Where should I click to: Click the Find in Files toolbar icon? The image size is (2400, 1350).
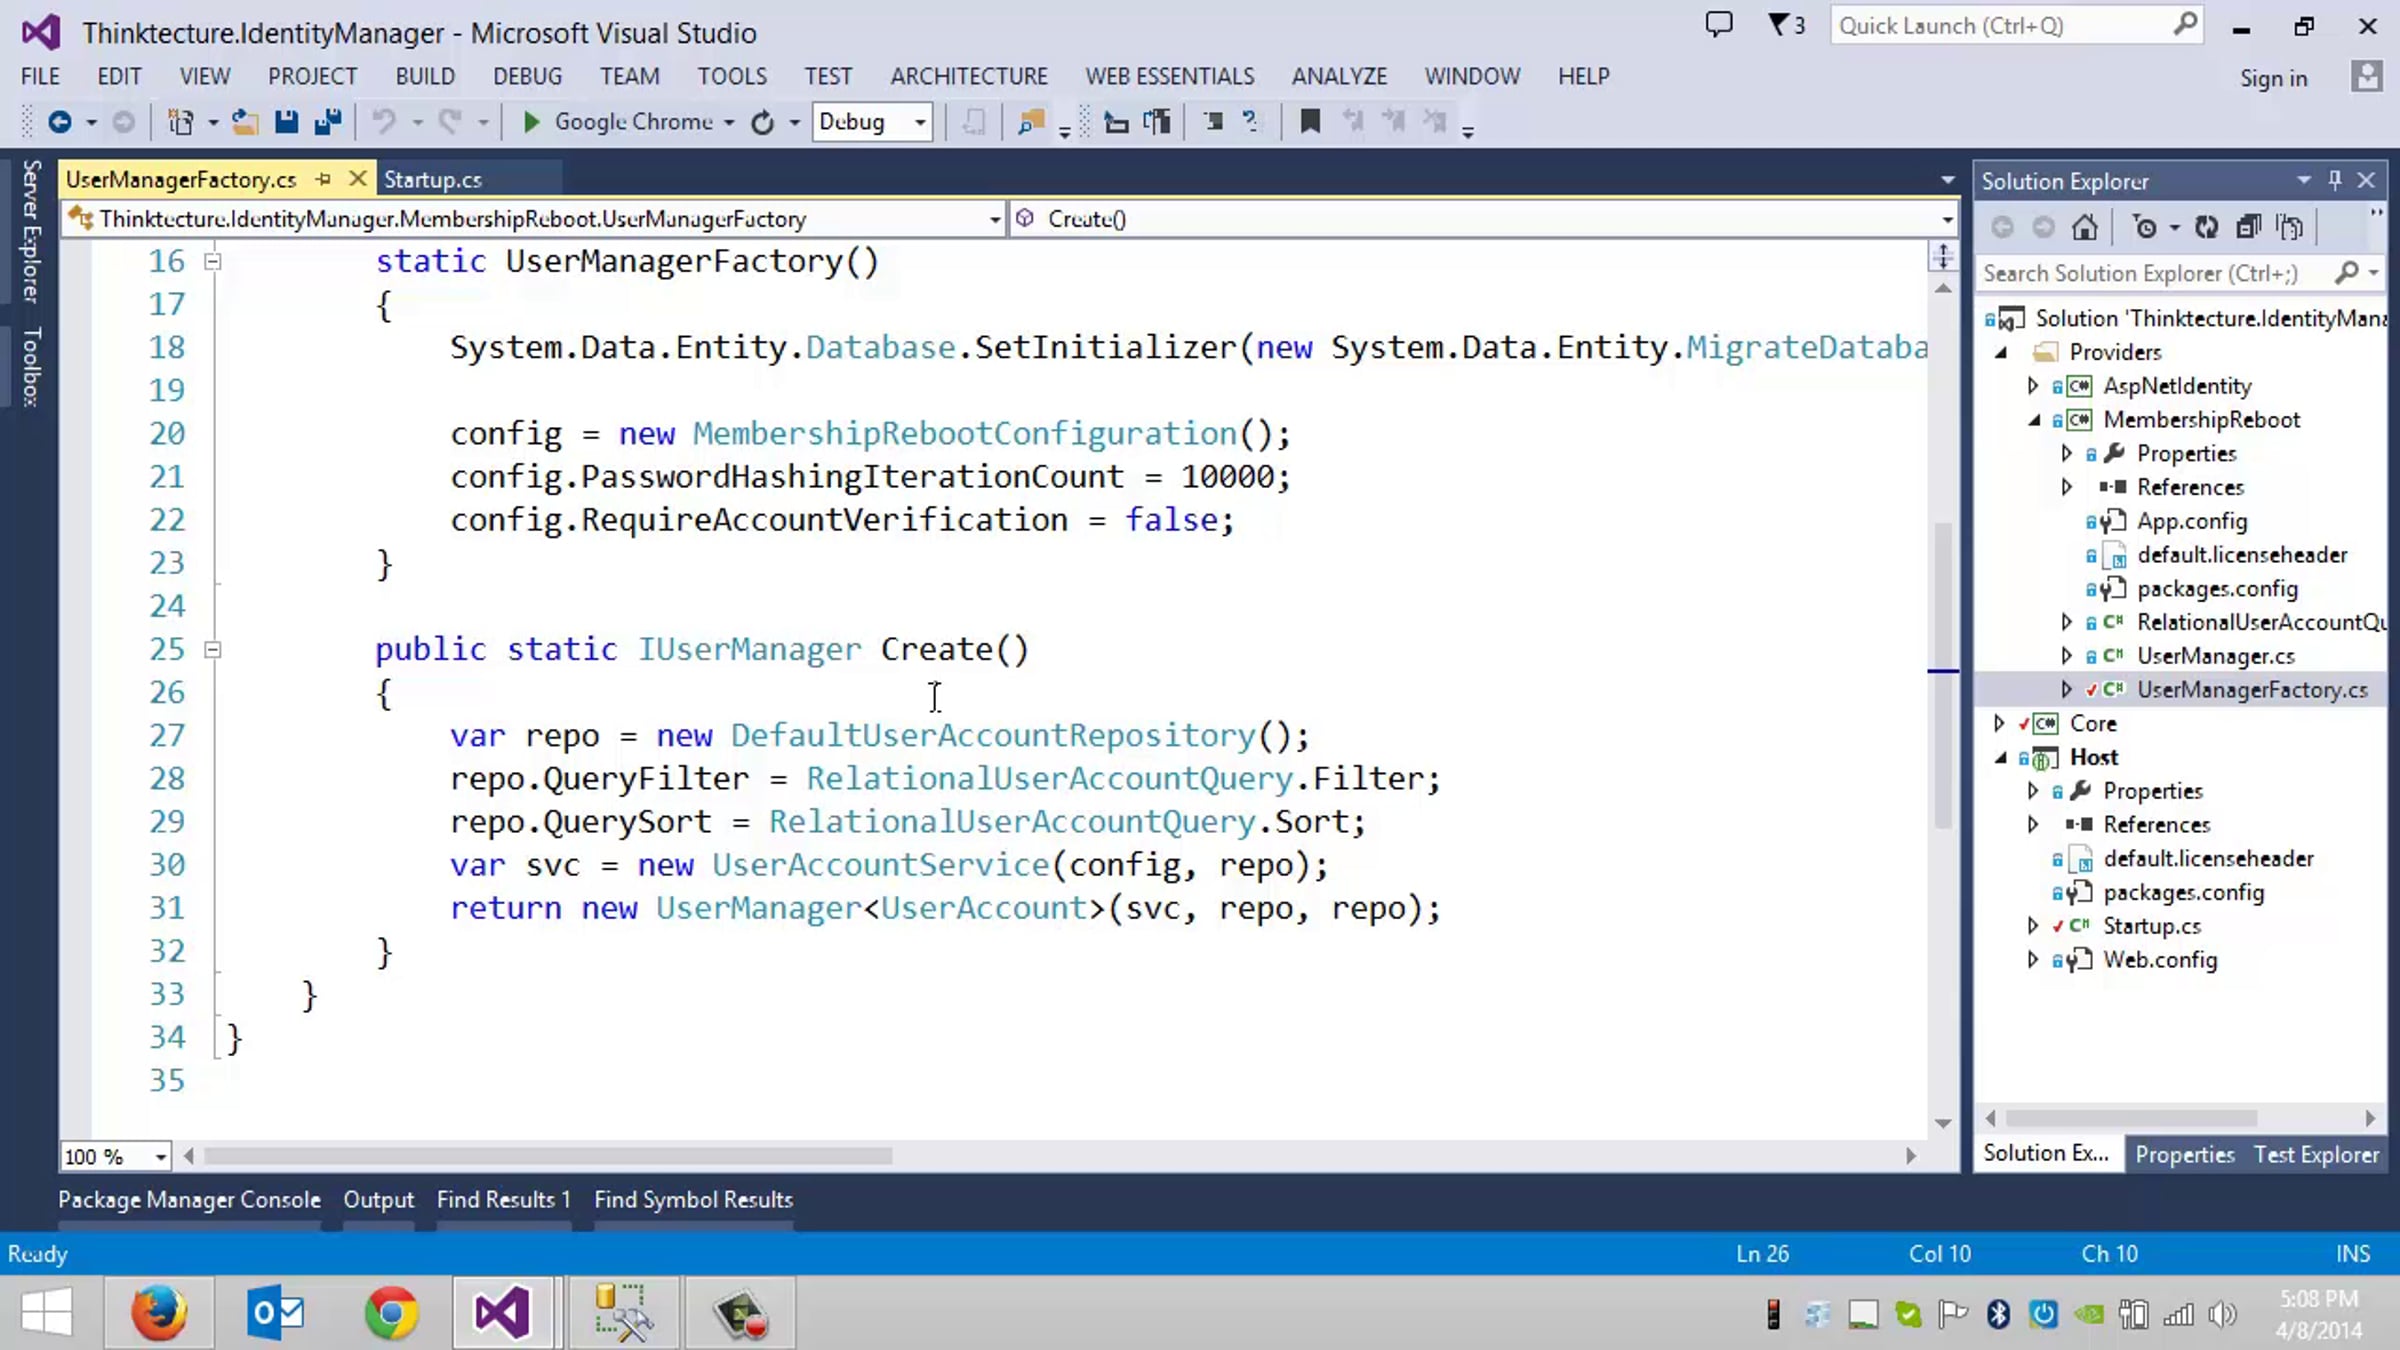click(1030, 122)
